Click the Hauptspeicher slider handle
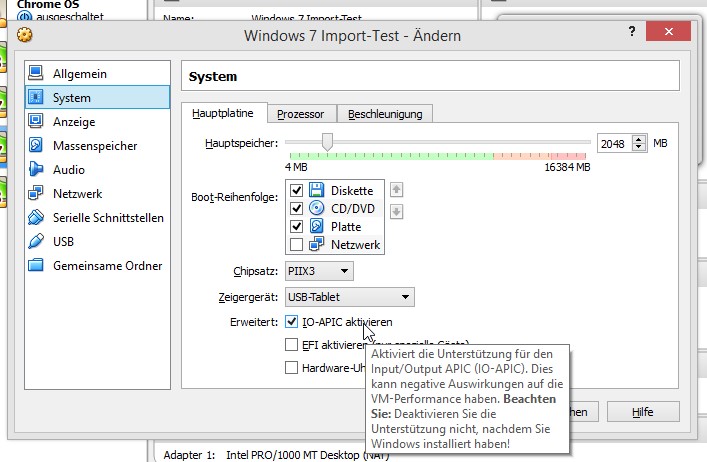 (x=327, y=142)
